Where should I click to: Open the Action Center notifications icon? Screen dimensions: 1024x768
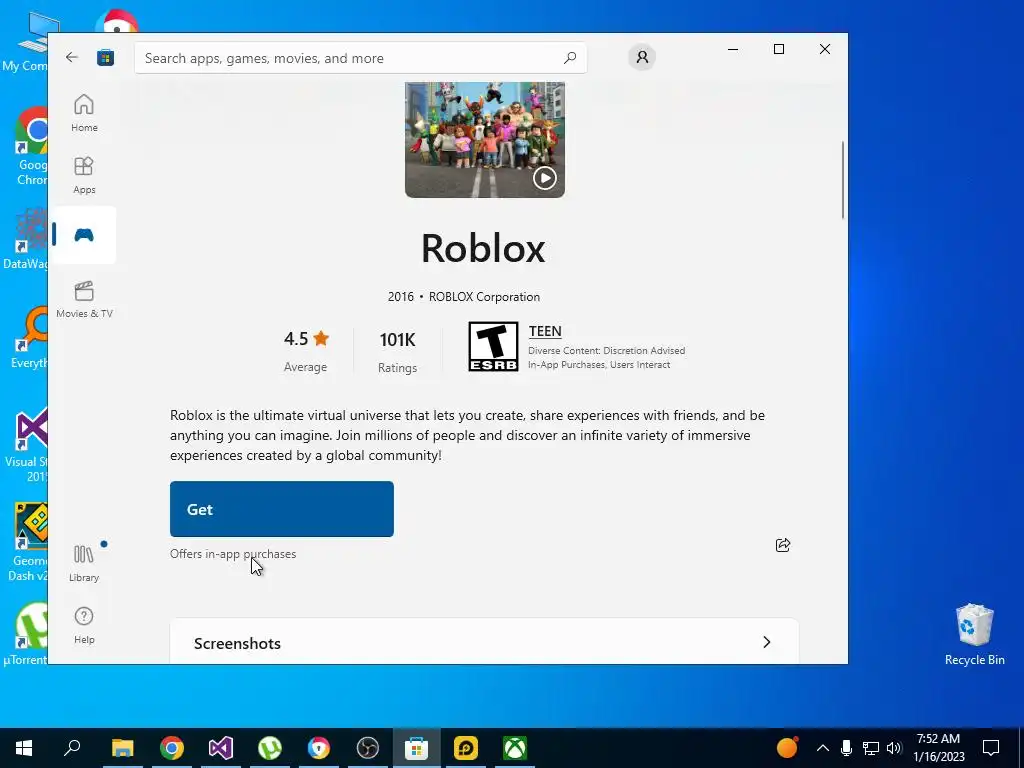click(x=991, y=748)
